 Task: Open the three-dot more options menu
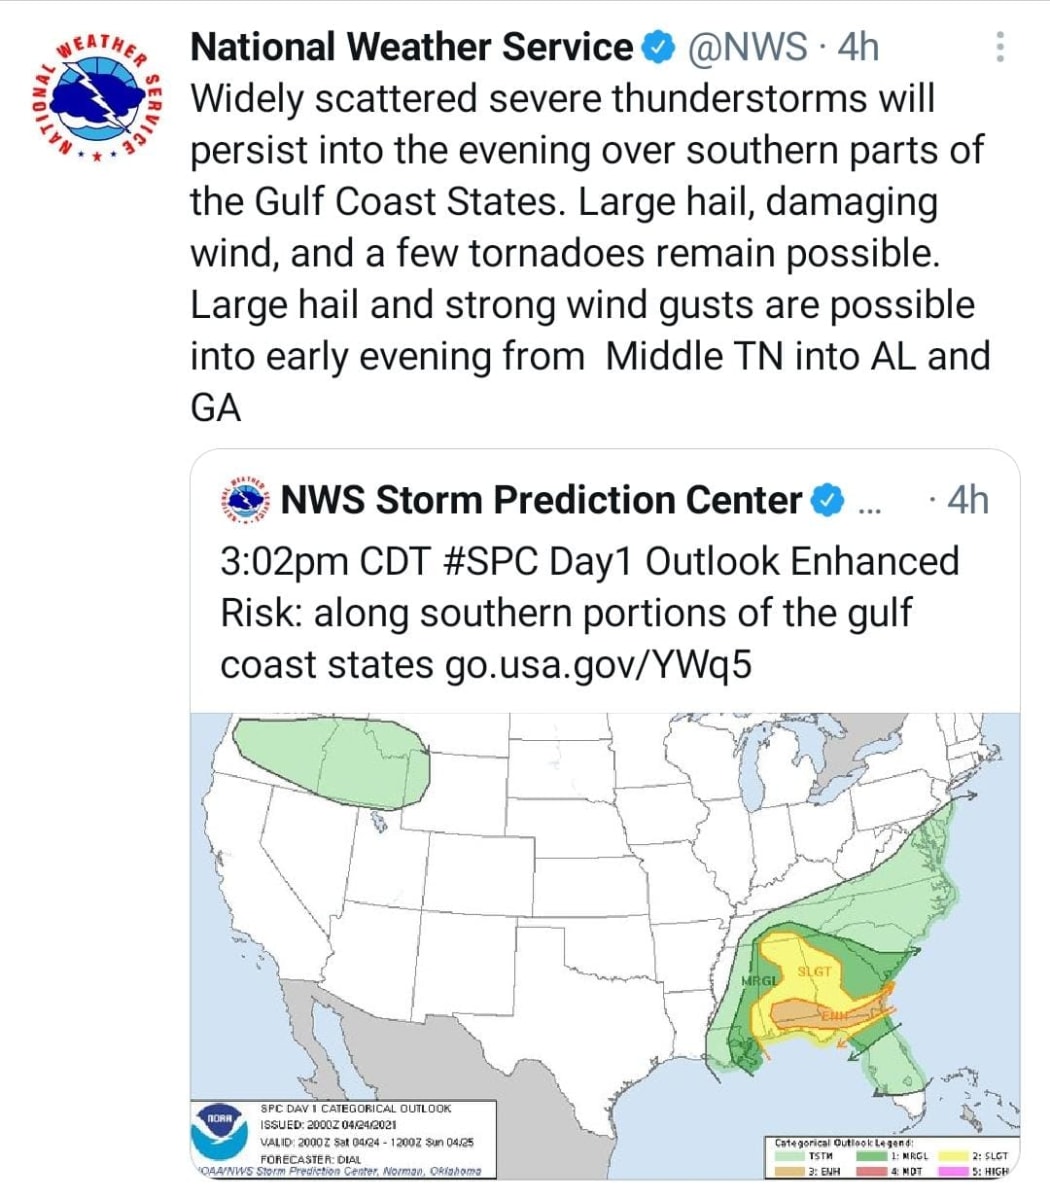point(999,47)
